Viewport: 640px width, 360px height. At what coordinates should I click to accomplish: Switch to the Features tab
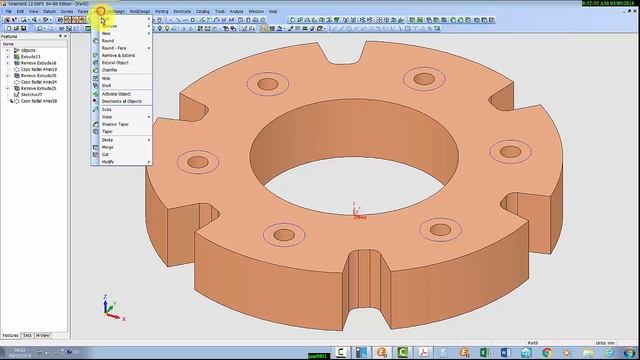tap(10, 336)
